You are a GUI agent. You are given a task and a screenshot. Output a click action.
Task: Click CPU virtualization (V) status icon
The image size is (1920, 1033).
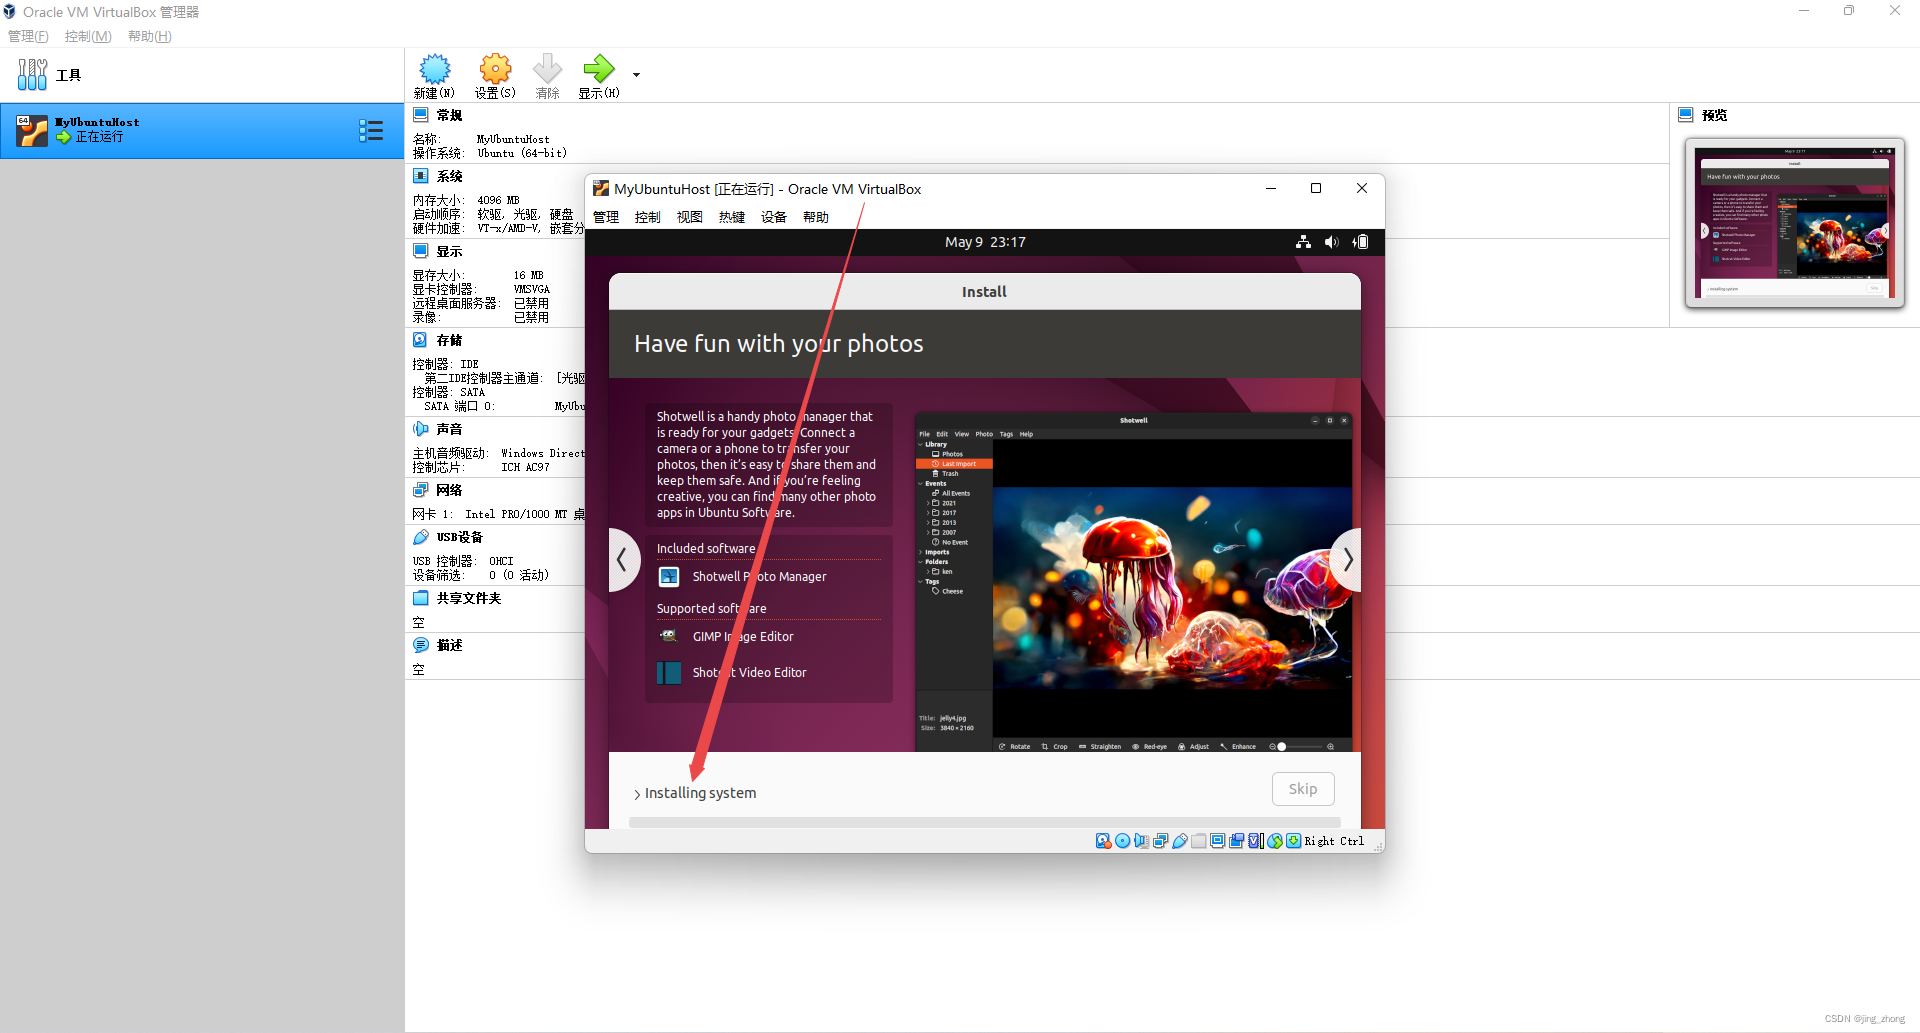pos(1256,841)
